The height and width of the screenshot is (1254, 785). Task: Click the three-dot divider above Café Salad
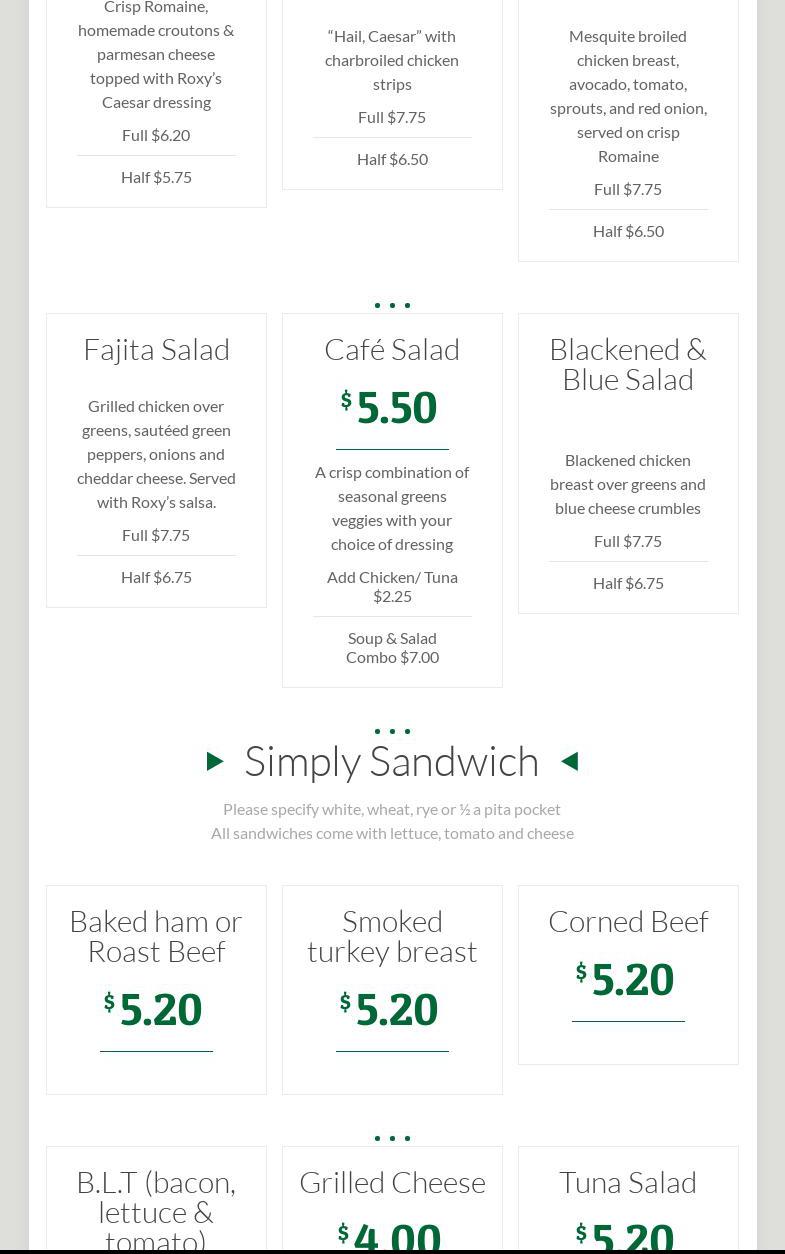coord(392,305)
